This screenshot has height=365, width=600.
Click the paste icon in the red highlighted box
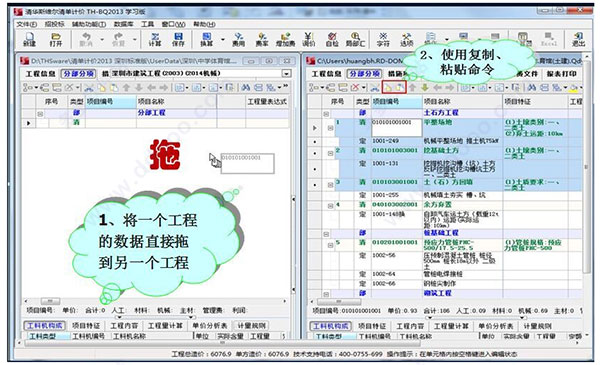(399, 88)
